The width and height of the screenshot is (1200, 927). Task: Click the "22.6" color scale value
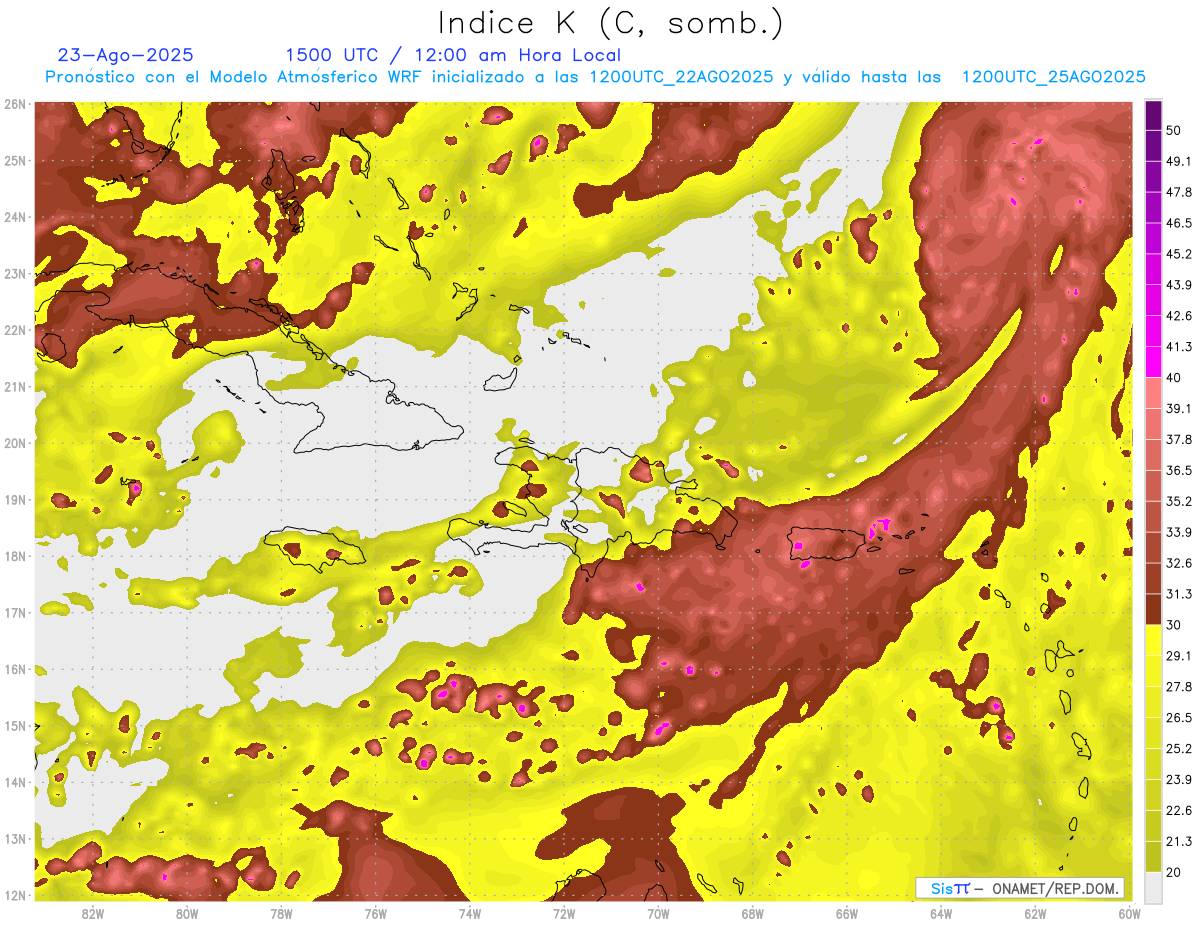[1179, 811]
